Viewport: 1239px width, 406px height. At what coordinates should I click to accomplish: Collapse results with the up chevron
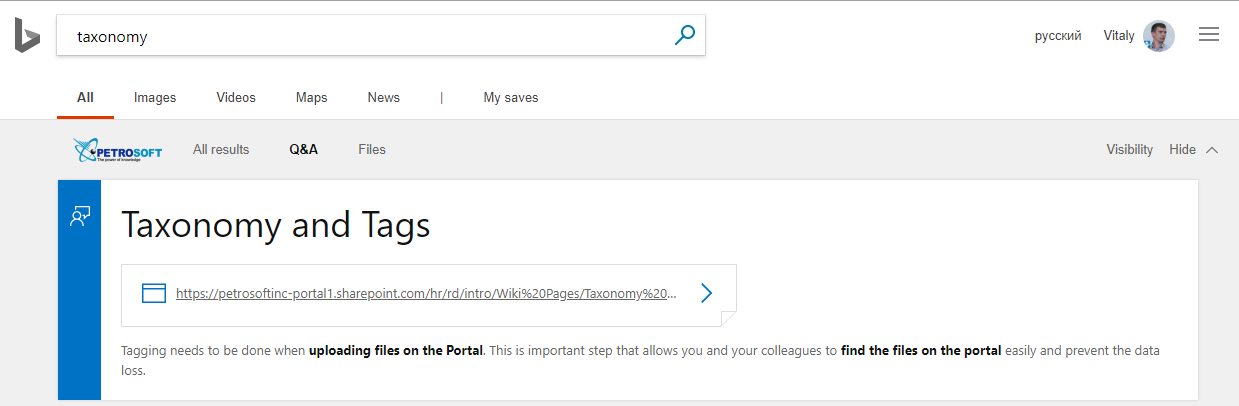(1212, 150)
